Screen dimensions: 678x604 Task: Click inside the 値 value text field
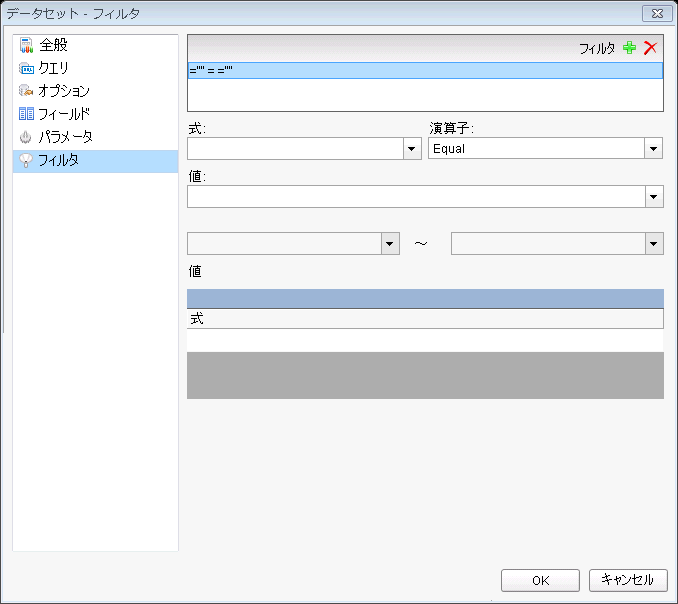415,197
